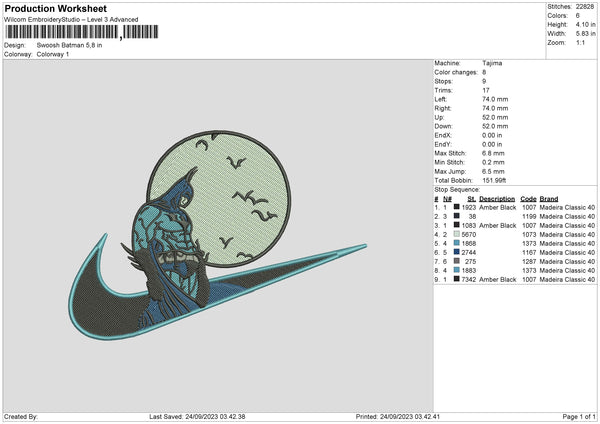Click the Machine value Tajima
Viewport: 600px width, 424px height.
tap(492, 63)
